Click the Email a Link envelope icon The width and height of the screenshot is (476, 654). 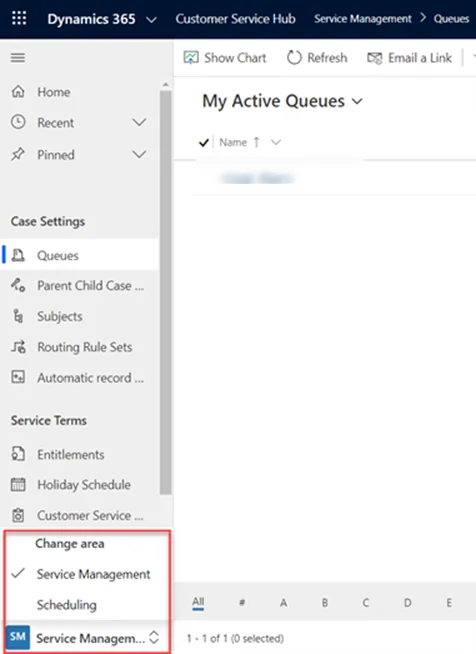375,58
